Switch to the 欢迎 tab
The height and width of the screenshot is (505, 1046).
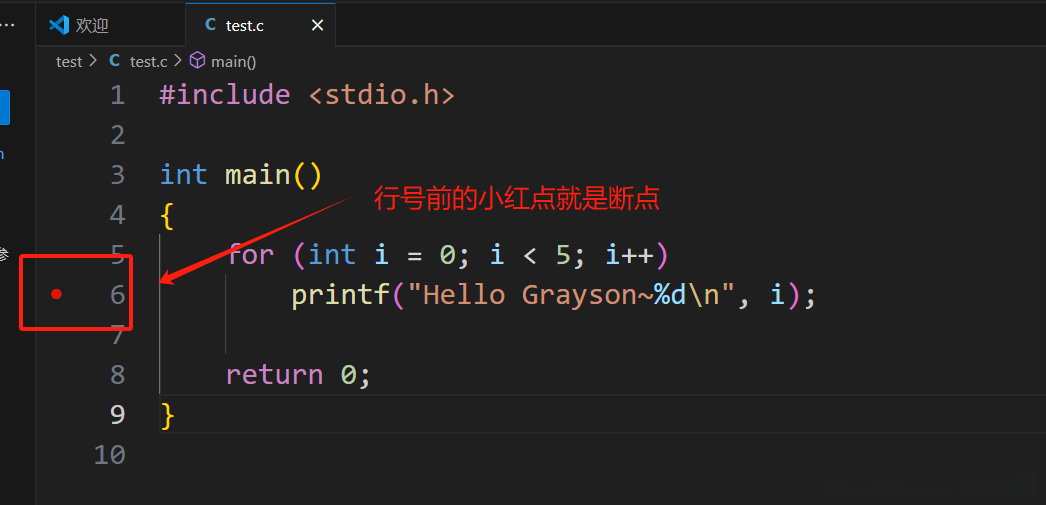[x=92, y=25]
